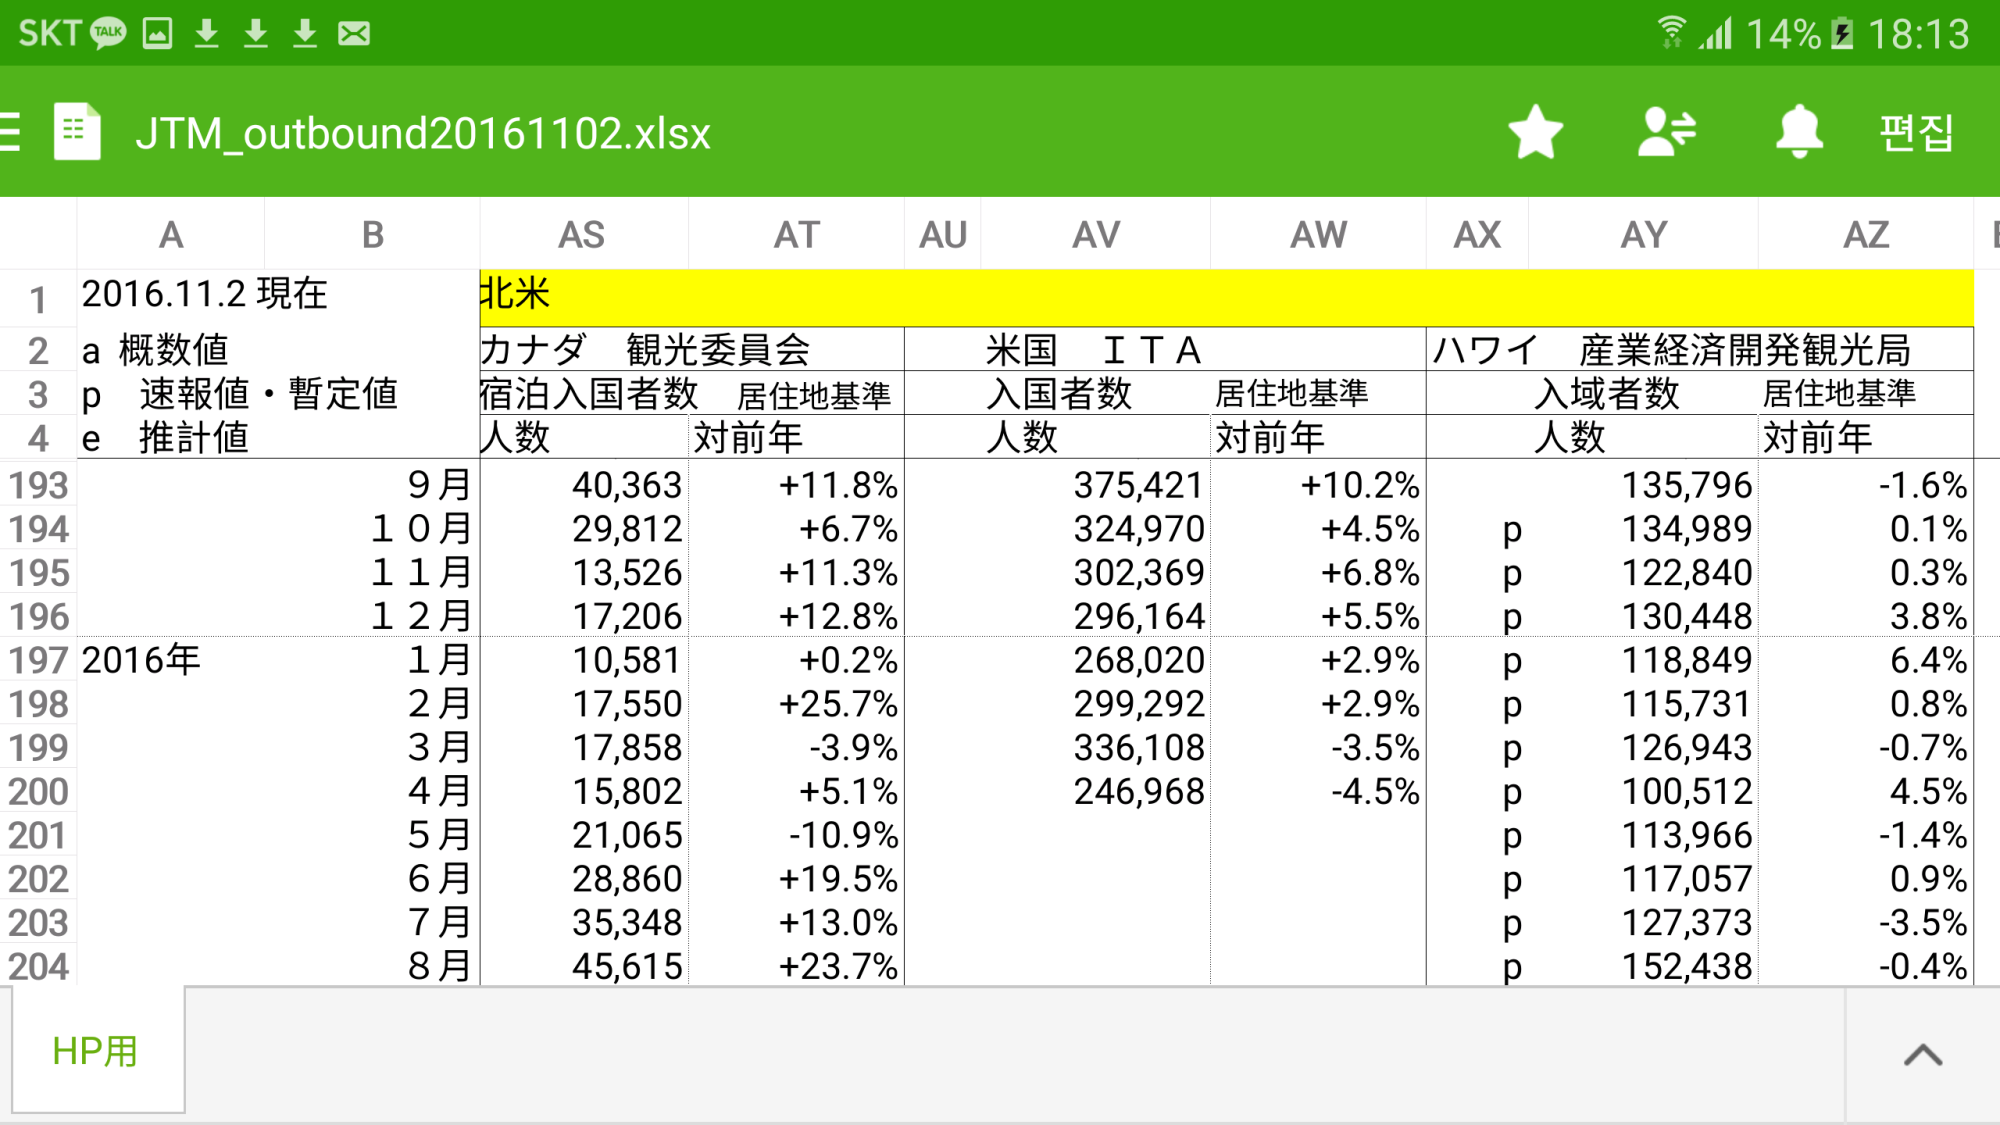2000x1125 pixels.
Task: Select cell 'カナダ 観光委員会'
Action: coord(692,349)
